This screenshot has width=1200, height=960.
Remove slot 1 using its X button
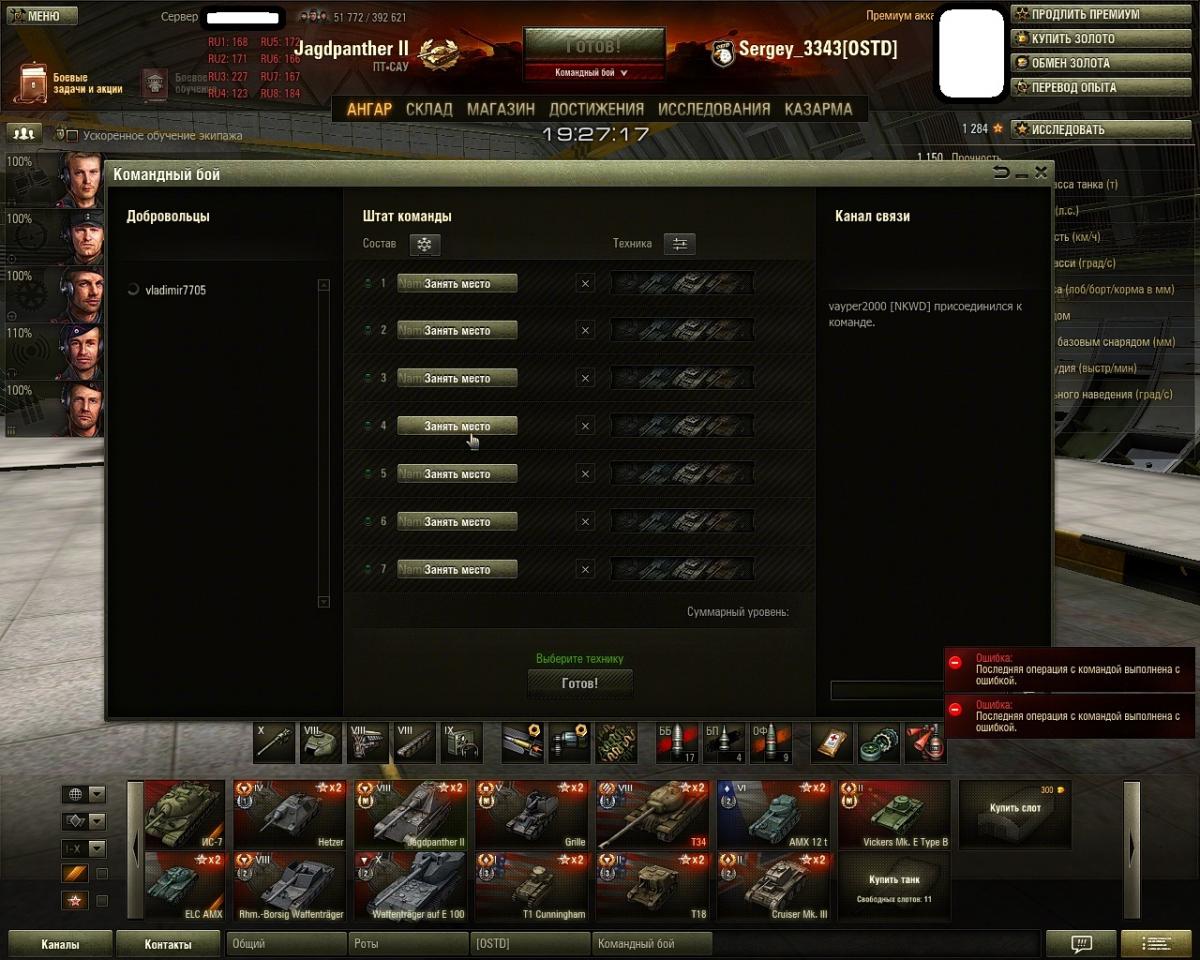(585, 284)
